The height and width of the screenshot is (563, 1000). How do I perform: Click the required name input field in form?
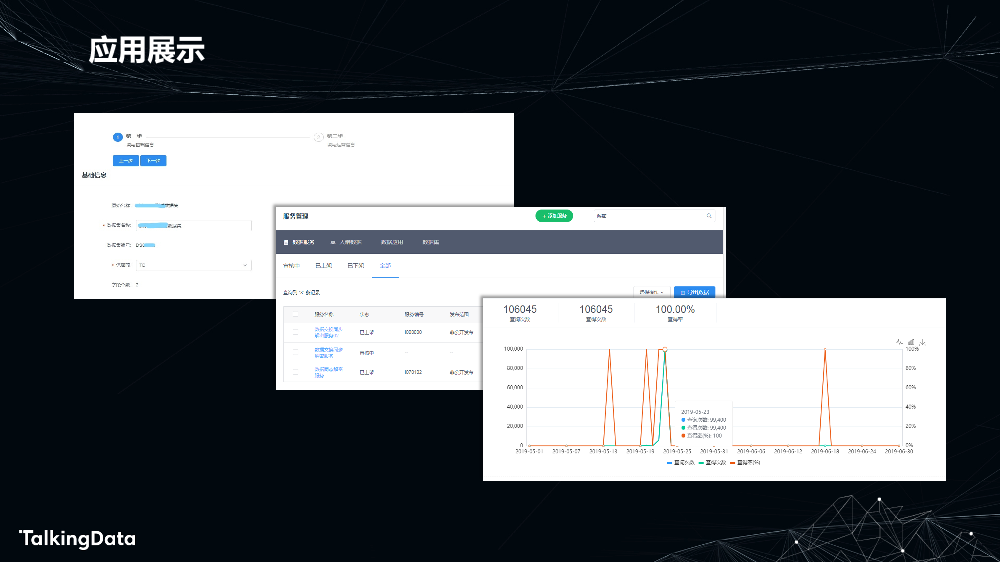click(194, 225)
